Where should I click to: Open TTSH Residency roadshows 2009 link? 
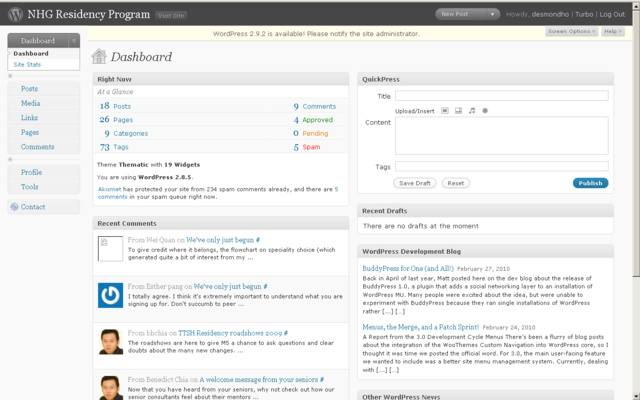point(230,333)
